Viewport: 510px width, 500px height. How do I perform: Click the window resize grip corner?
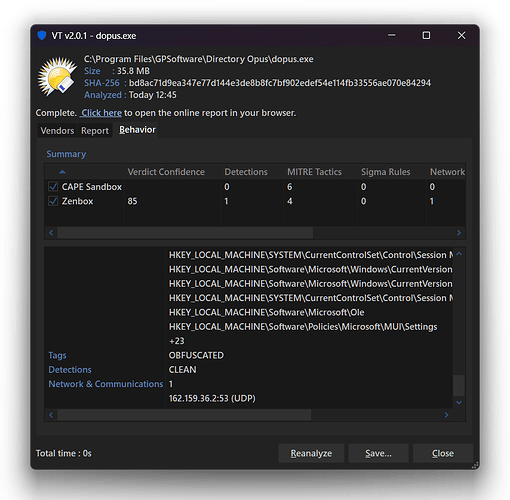[475, 465]
